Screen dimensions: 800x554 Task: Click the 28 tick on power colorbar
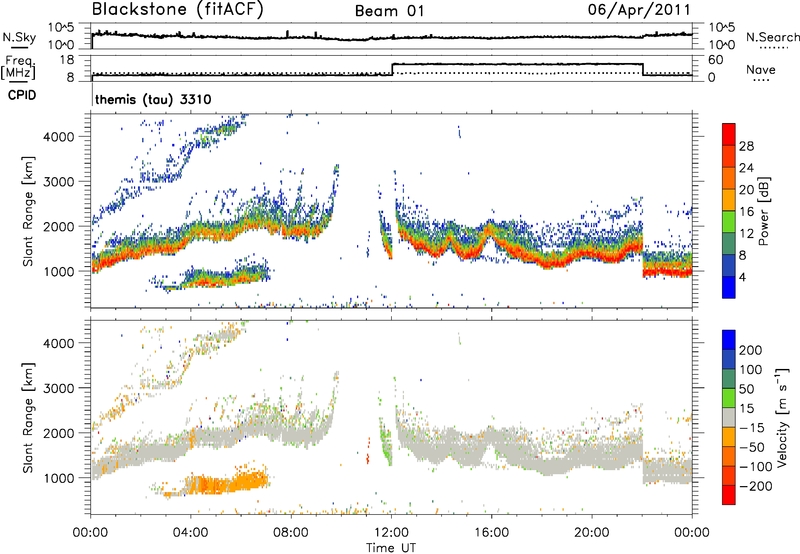click(746, 146)
